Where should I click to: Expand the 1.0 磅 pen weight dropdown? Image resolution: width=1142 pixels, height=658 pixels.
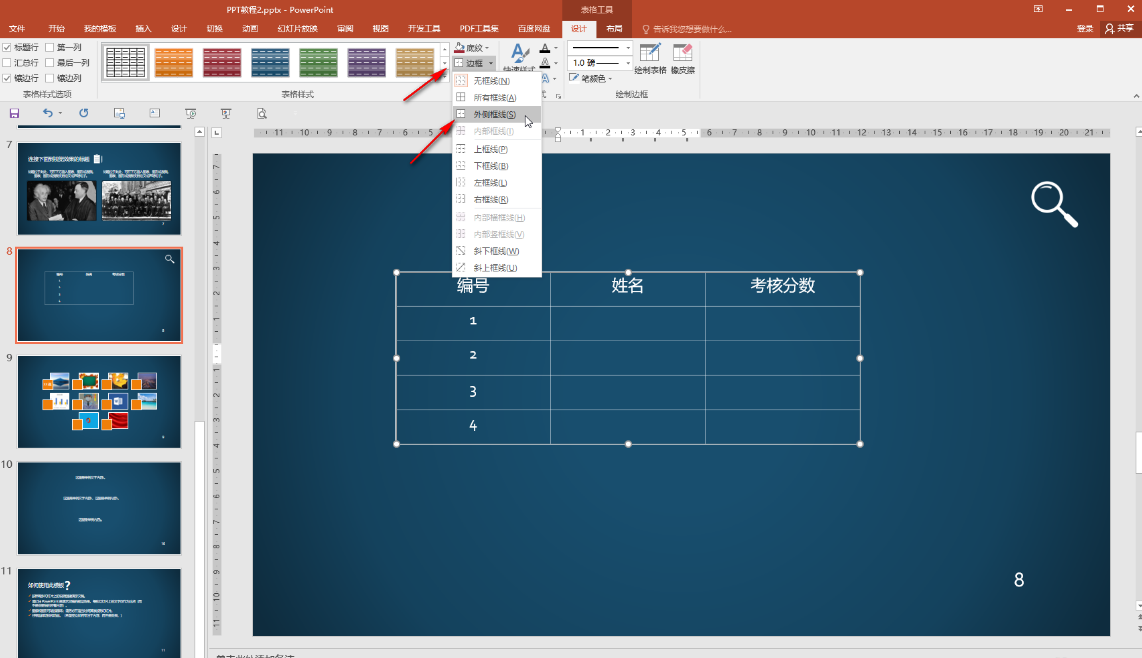coord(600,63)
